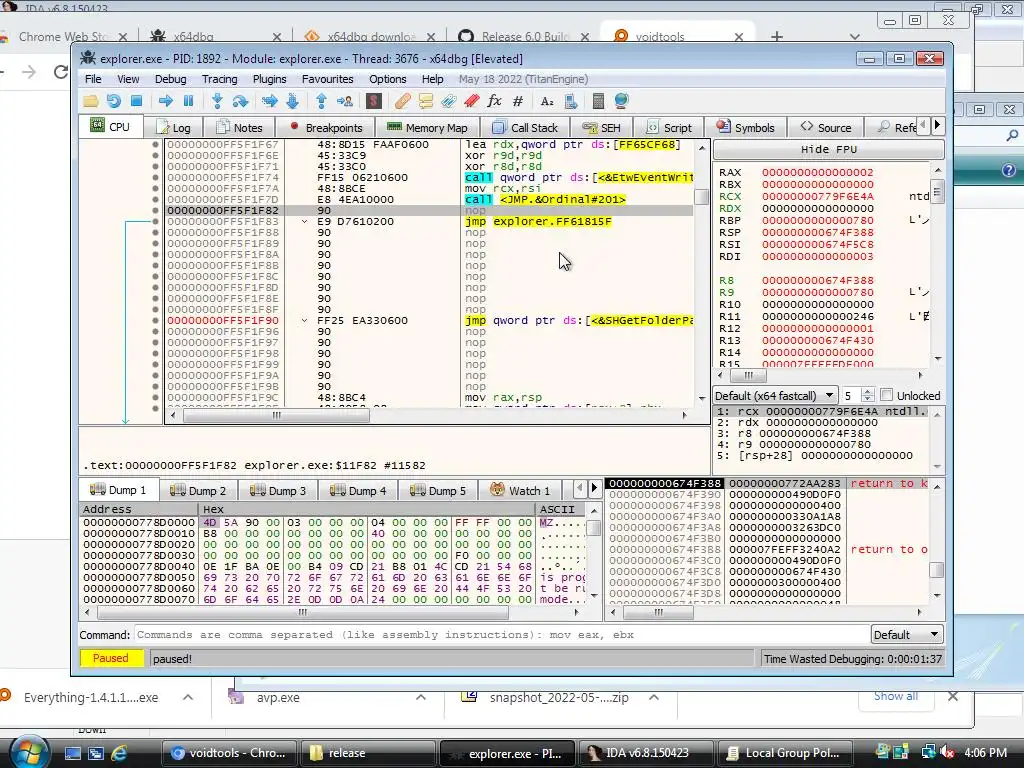Open the Debug menu
This screenshot has height=768, width=1024.
170,79
